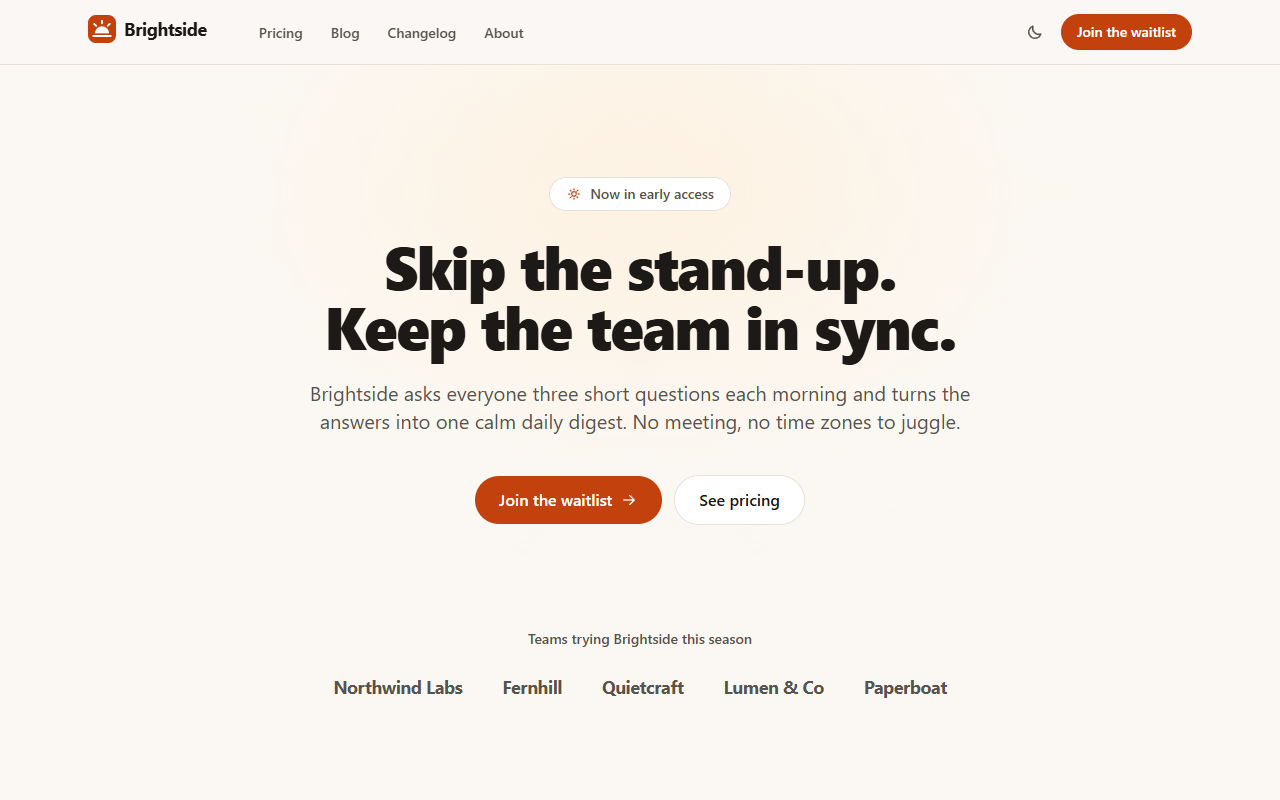Click the Quietcraft team name
This screenshot has width=1280, height=800.
point(643,688)
